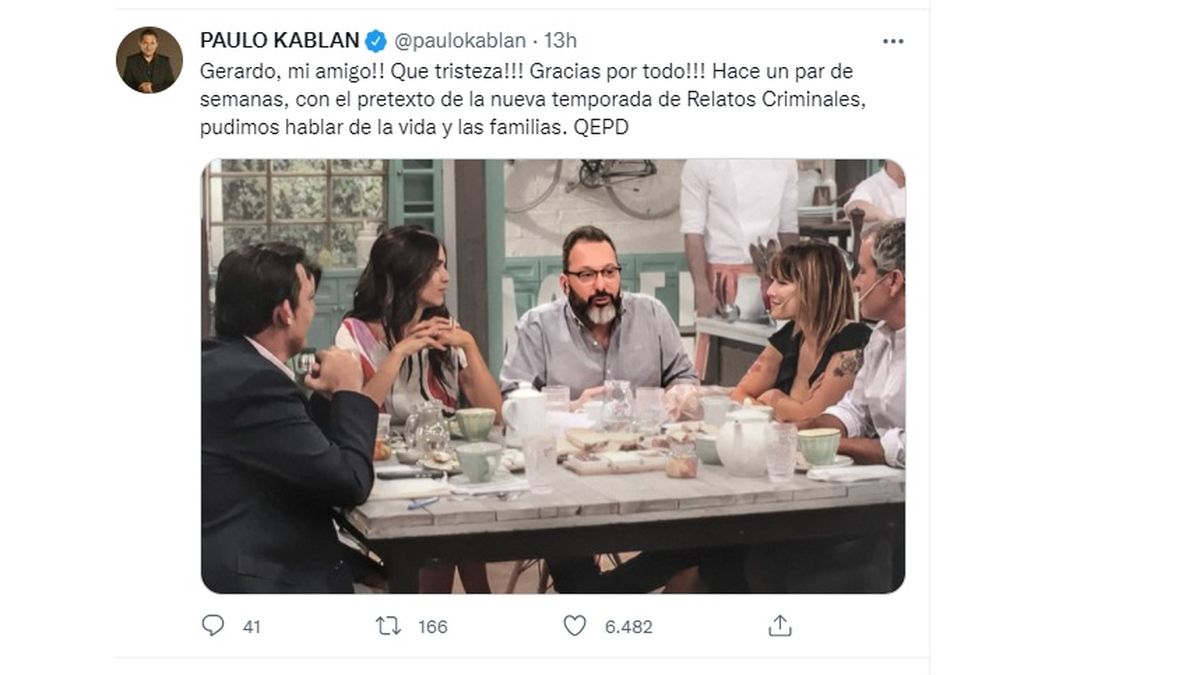Screen dimensions: 1200x675
Task: Click the share upload icon
Action: click(780, 626)
